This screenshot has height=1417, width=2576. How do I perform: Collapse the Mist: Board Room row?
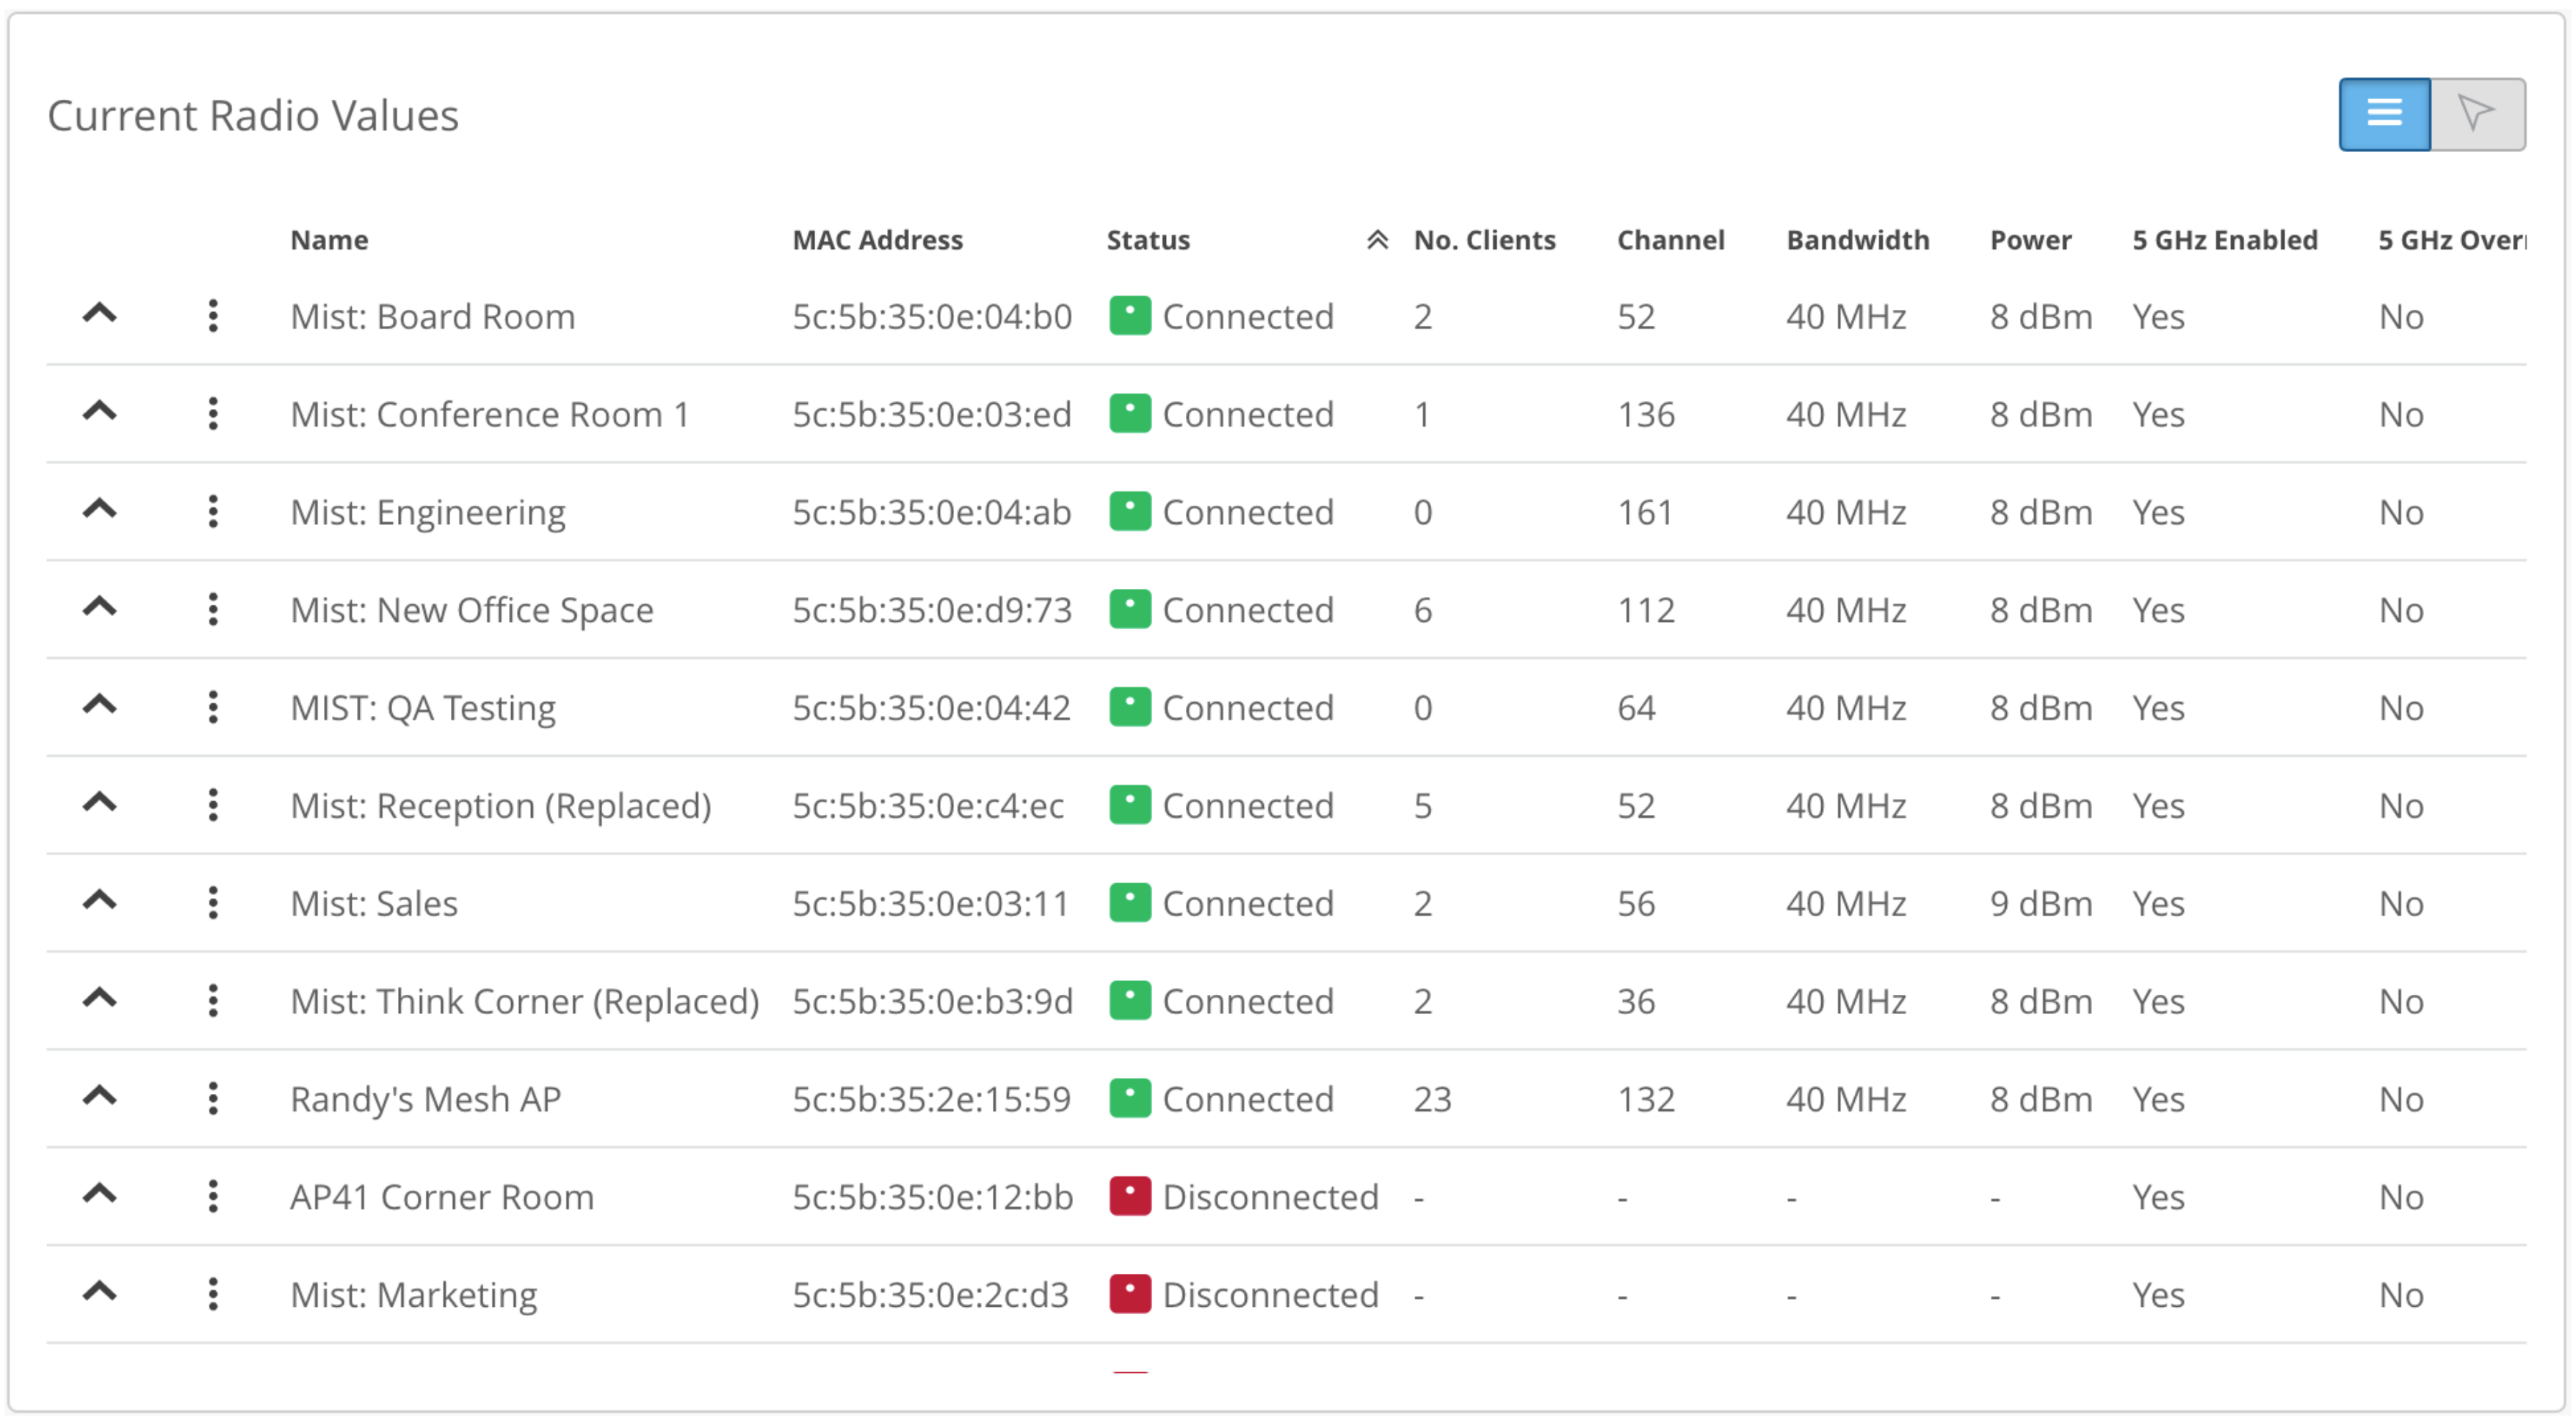(99, 314)
